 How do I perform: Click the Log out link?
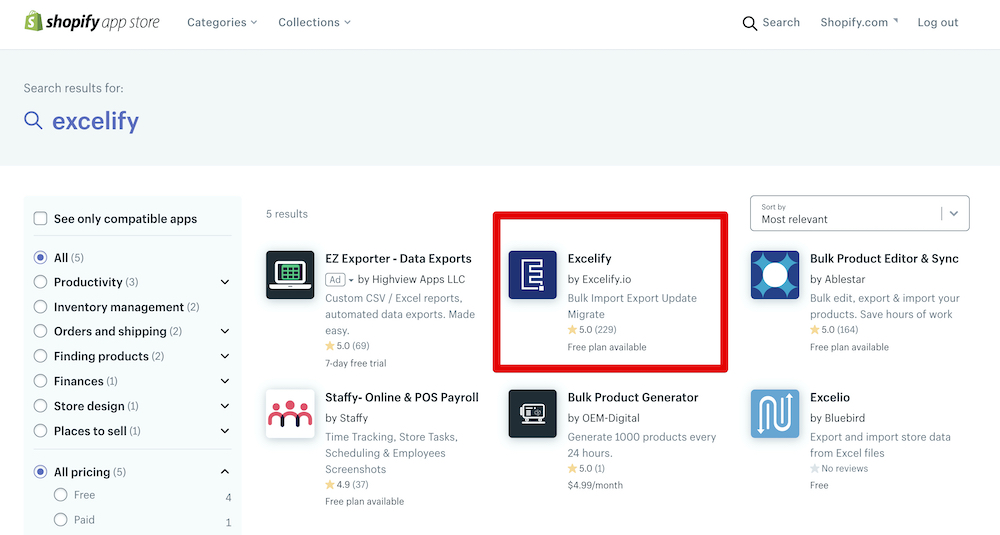pyautogui.click(x=938, y=22)
